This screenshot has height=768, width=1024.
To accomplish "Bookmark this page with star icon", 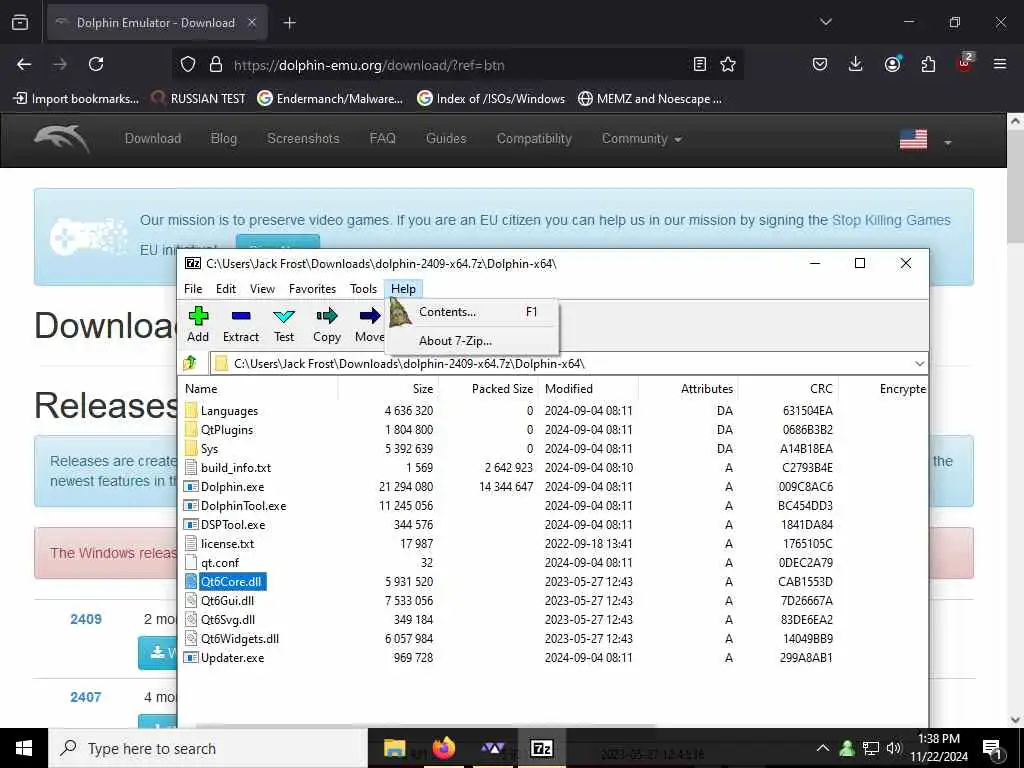I will click(x=728, y=64).
